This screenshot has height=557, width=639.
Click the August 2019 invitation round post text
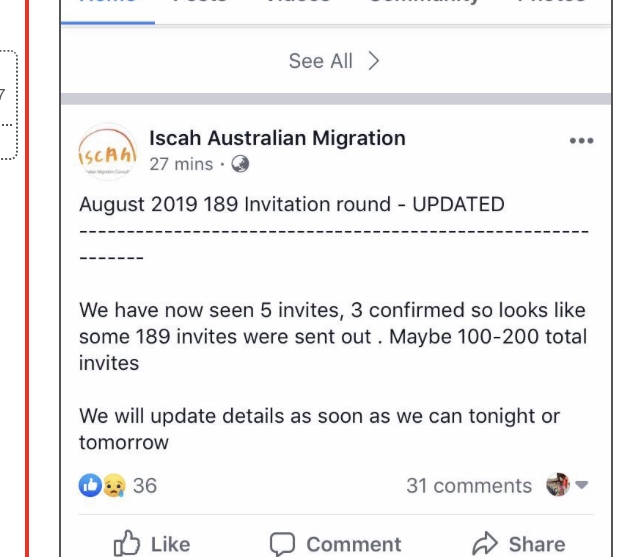click(x=291, y=205)
